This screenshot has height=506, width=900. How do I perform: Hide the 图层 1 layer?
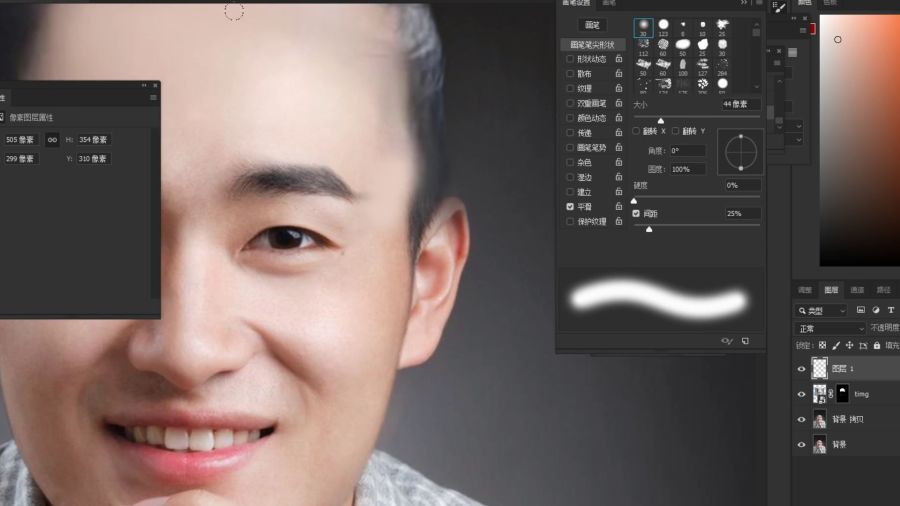[x=801, y=369]
